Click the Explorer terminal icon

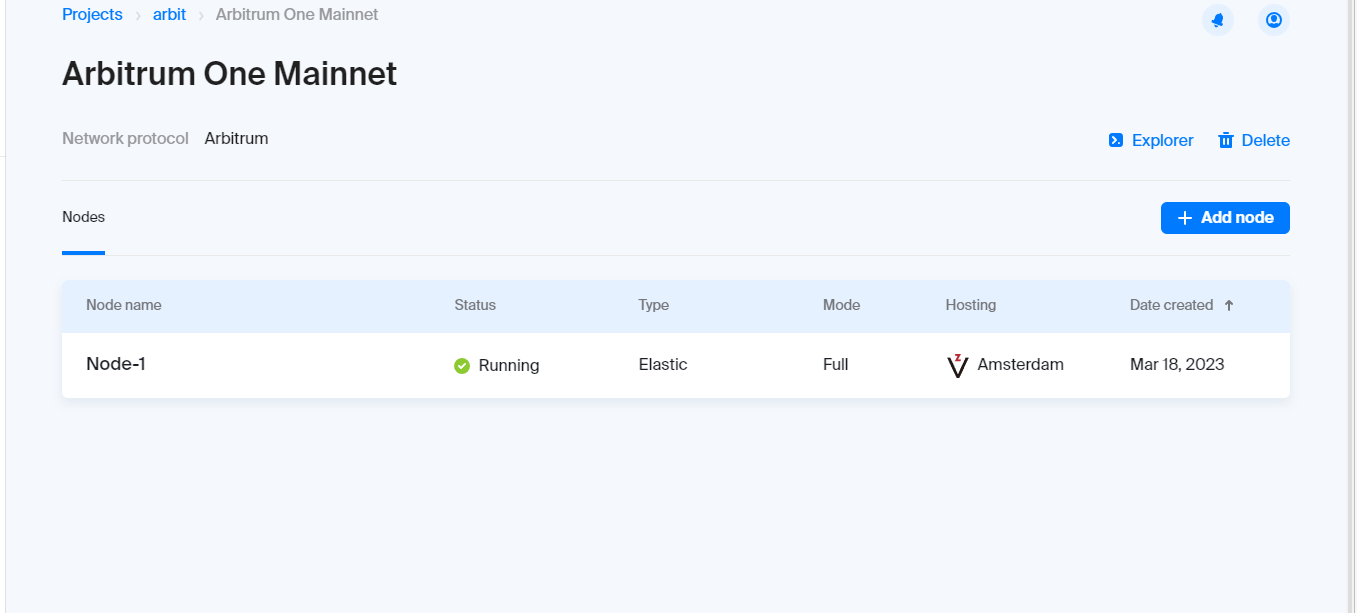point(1116,140)
